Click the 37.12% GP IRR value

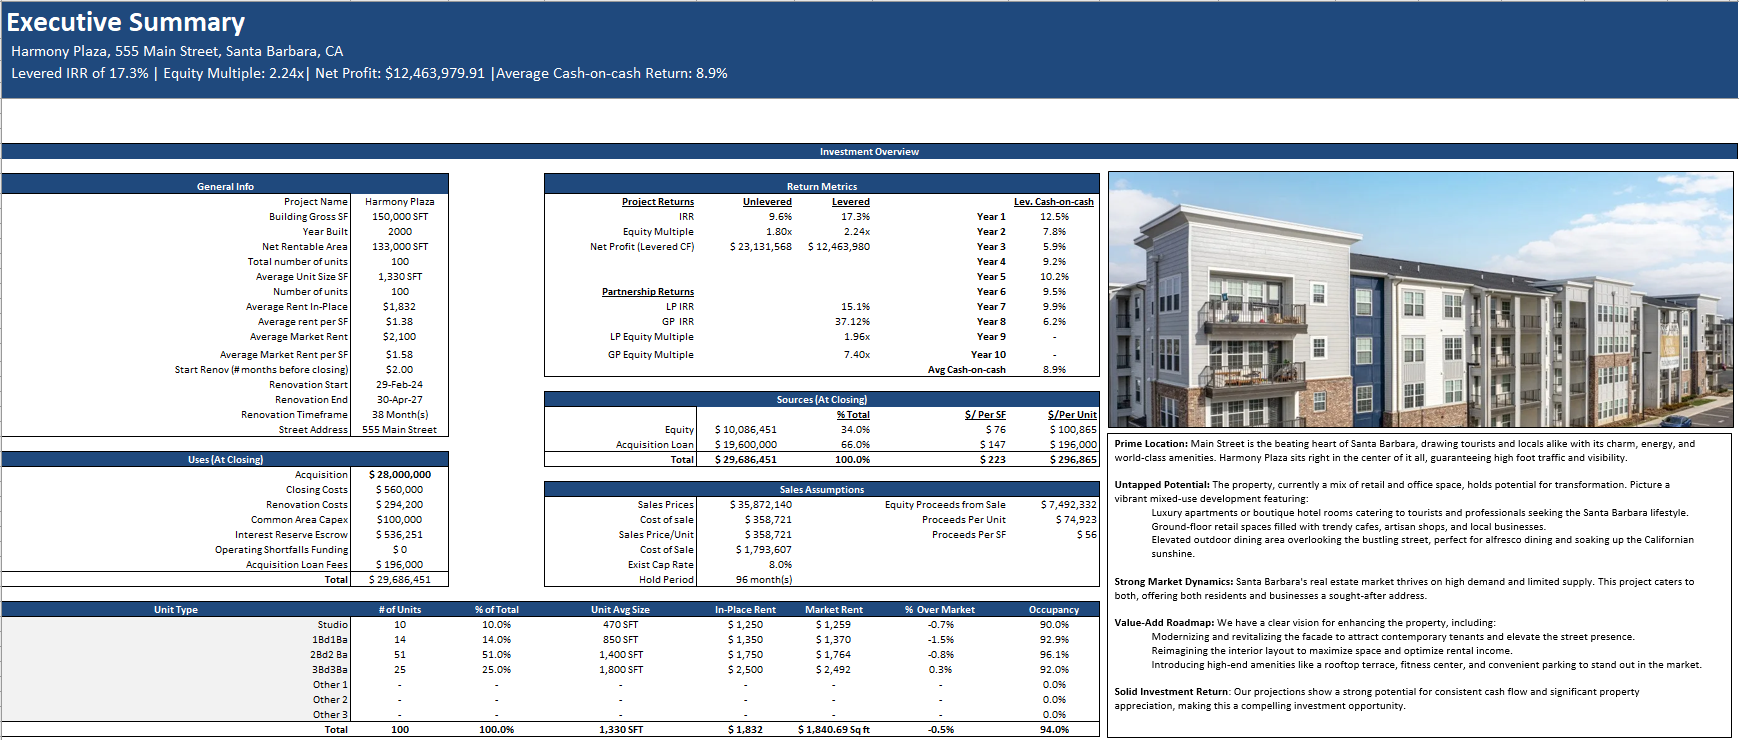point(852,322)
